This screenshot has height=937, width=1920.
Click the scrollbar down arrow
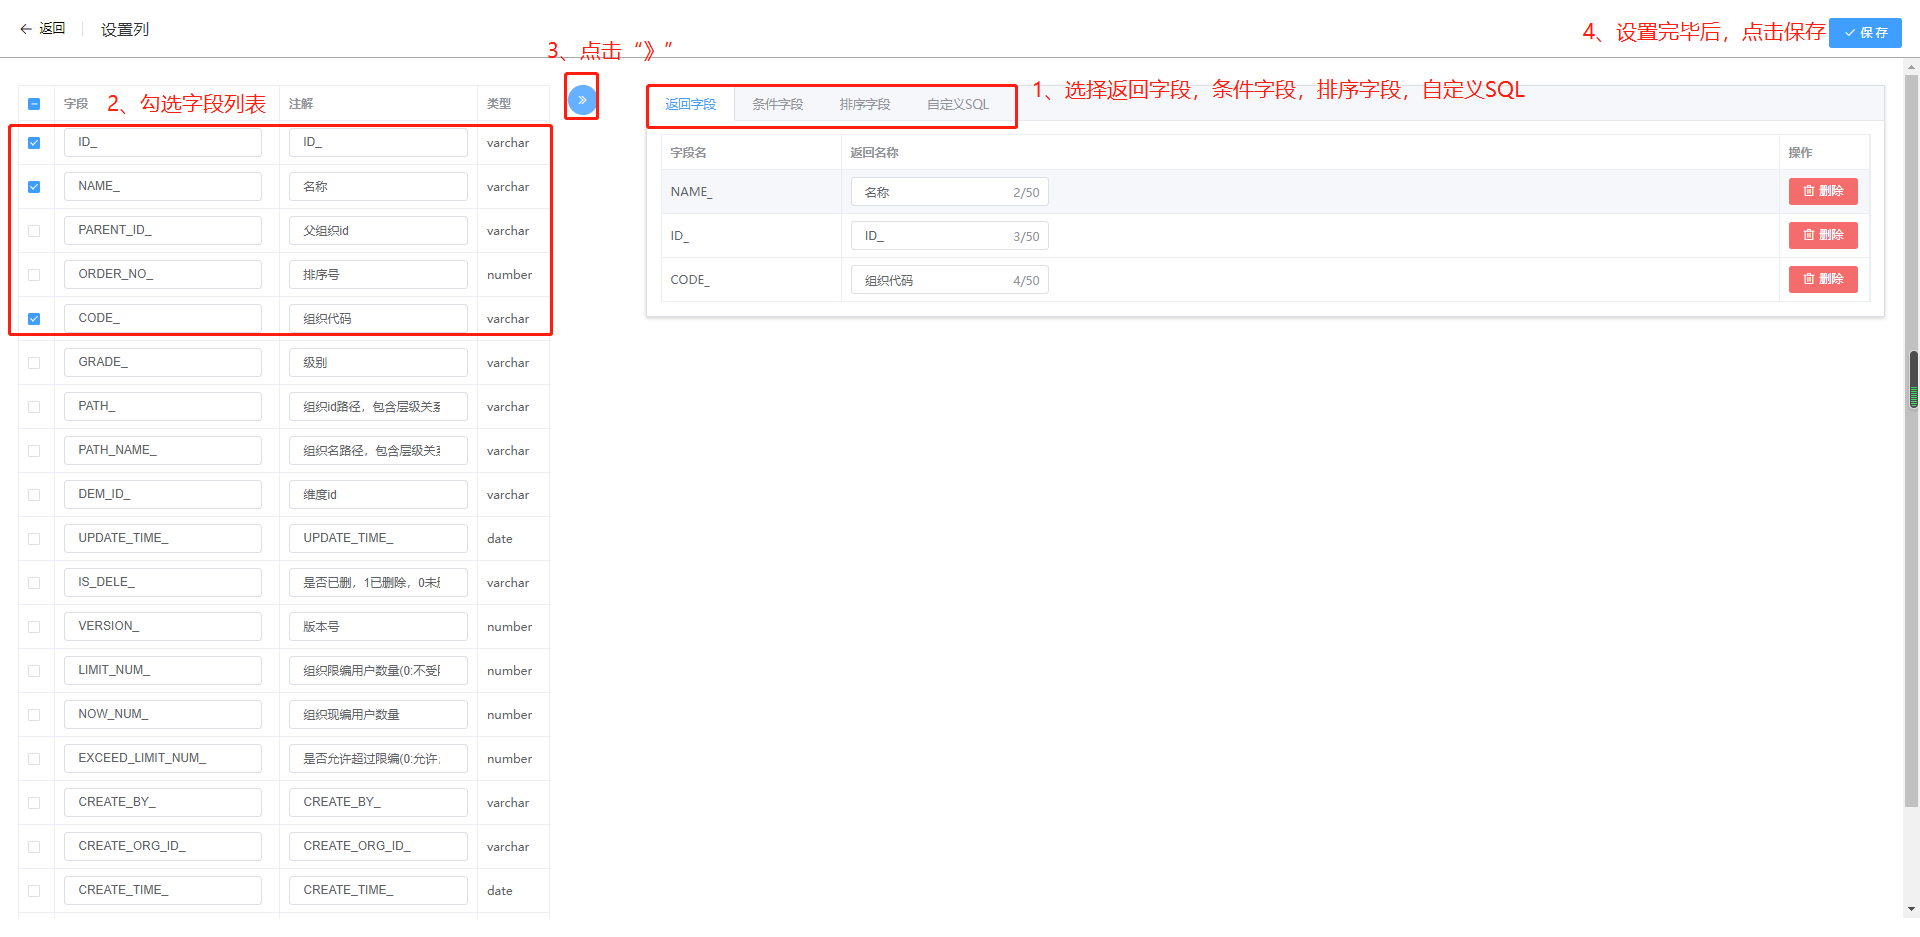[x=1912, y=909]
